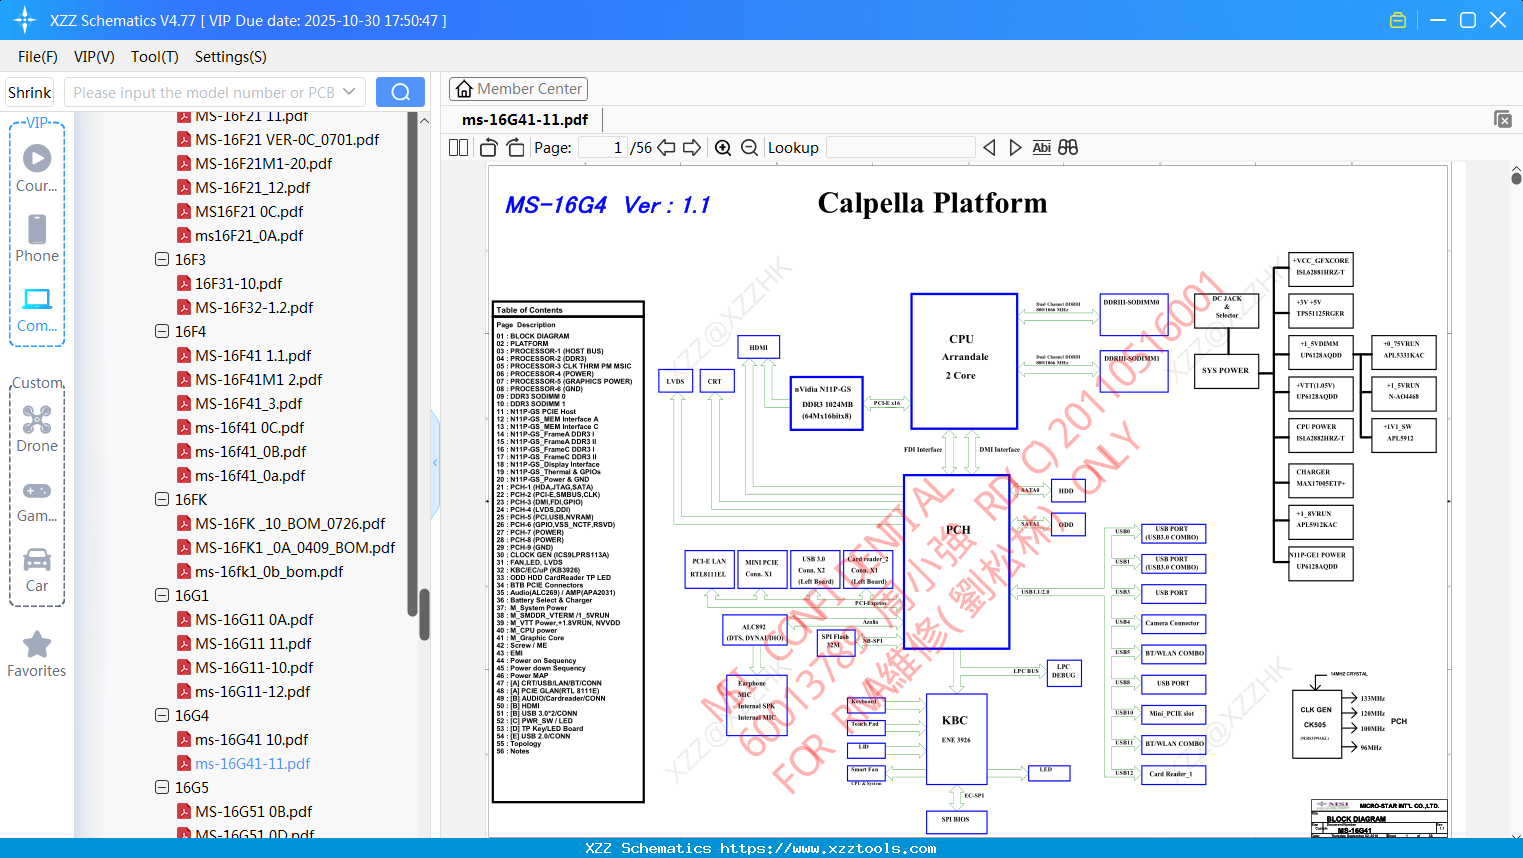Select the Phone category in sidebar

coord(37,239)
